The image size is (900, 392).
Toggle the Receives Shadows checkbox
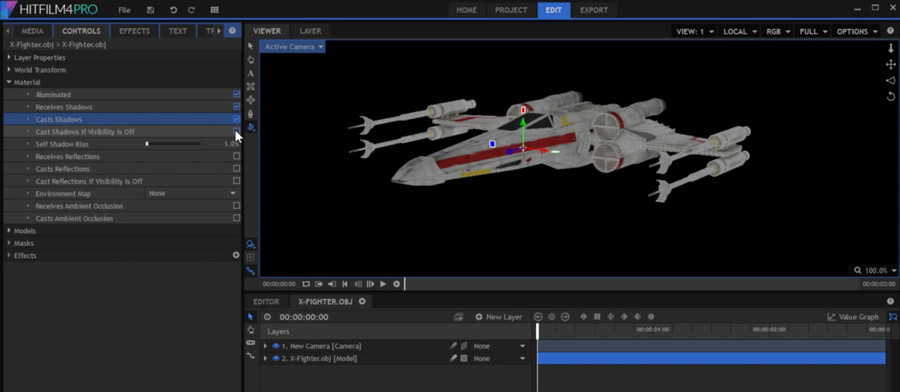pos(236,107)
